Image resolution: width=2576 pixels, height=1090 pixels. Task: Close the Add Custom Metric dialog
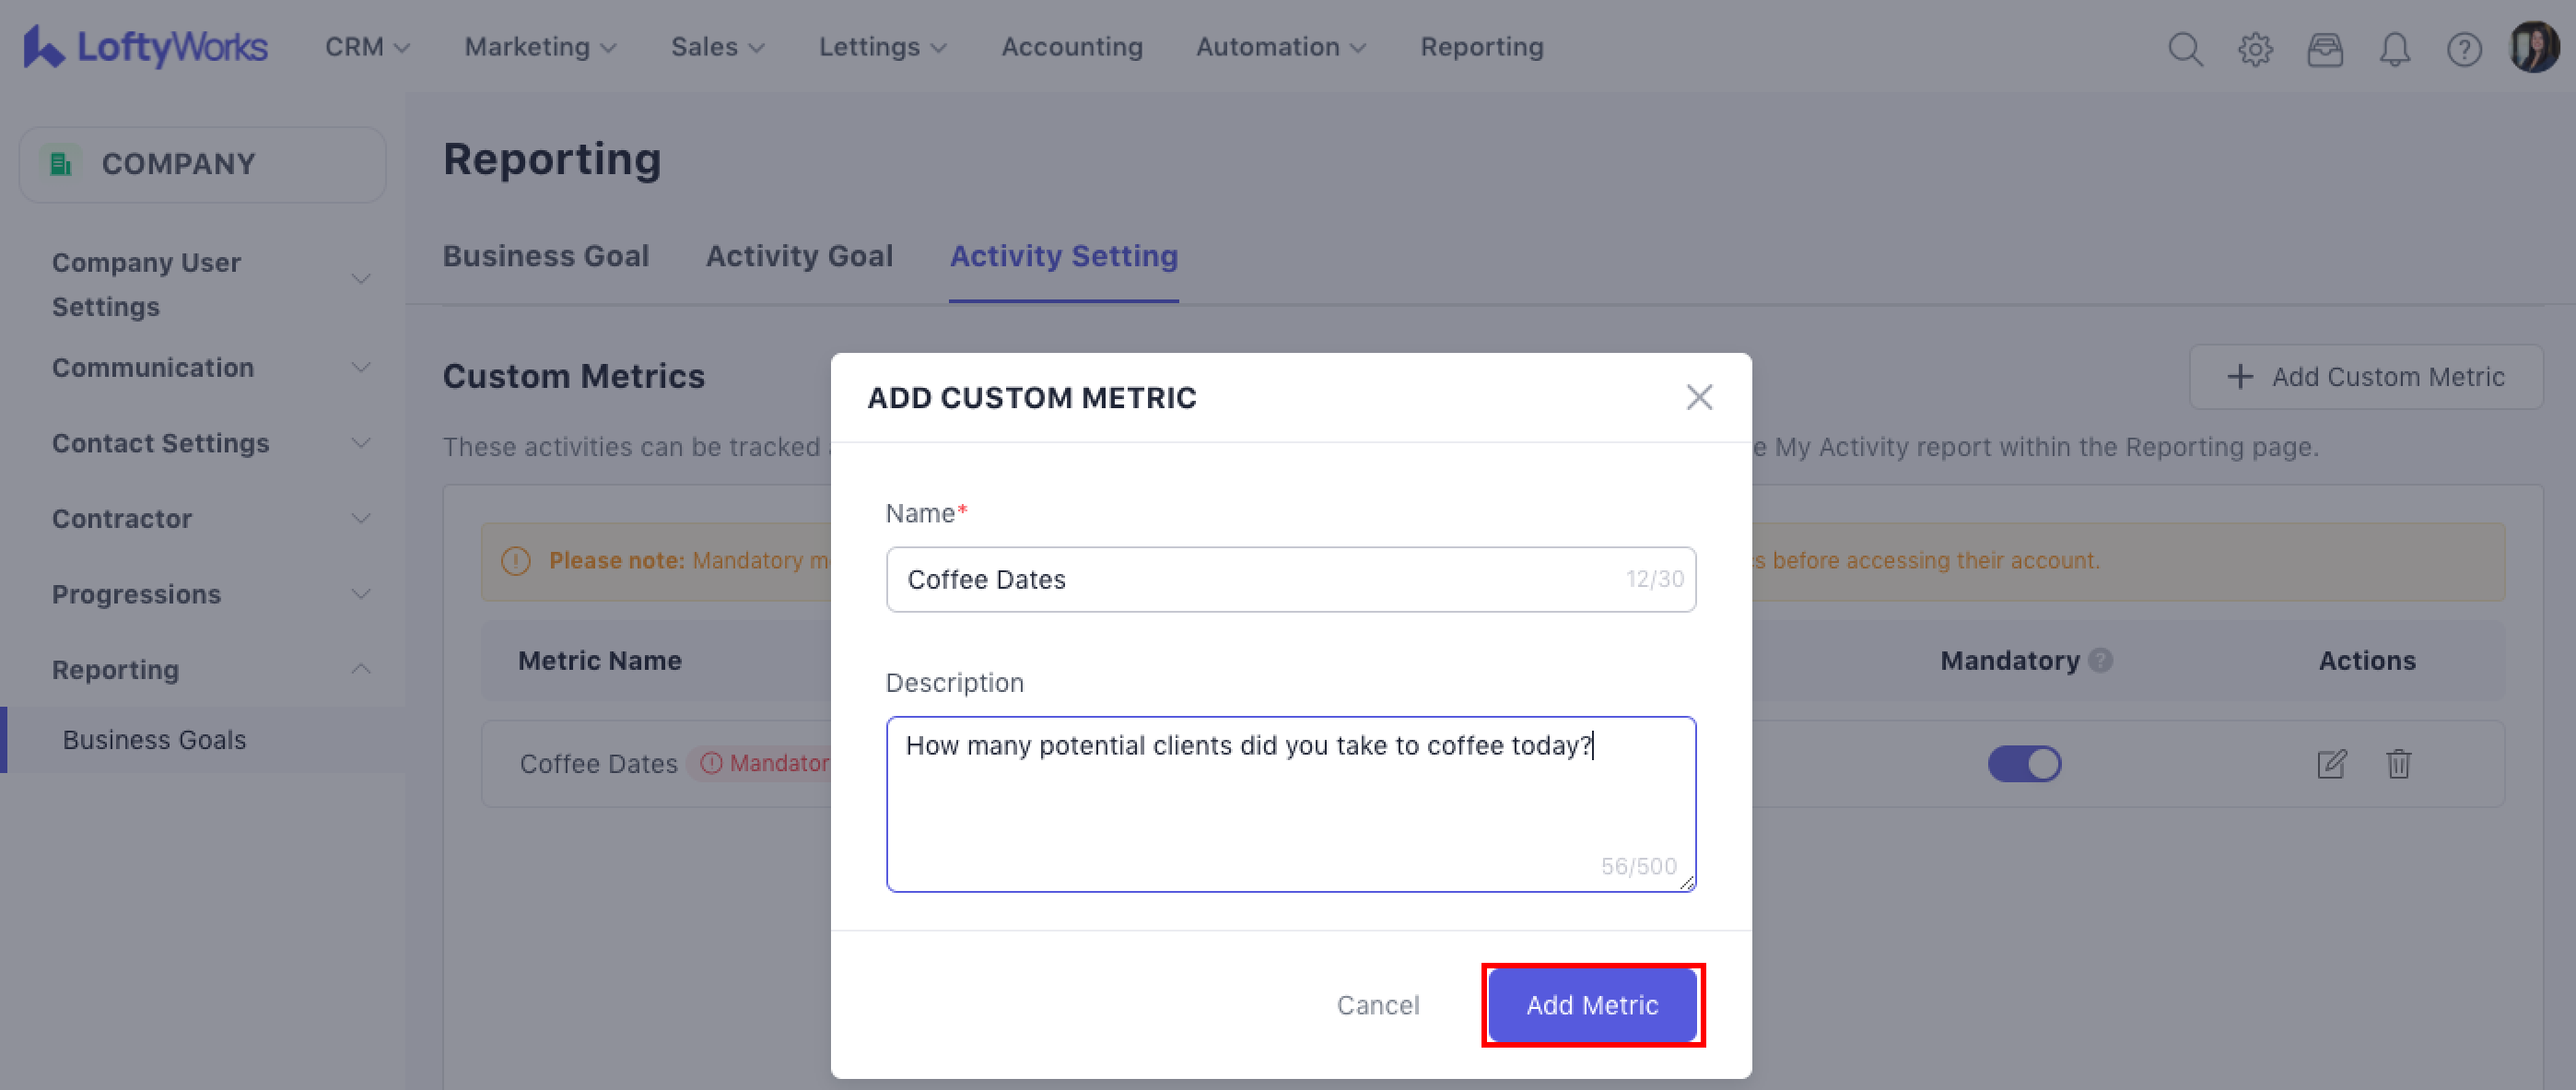coord(1698,397)
